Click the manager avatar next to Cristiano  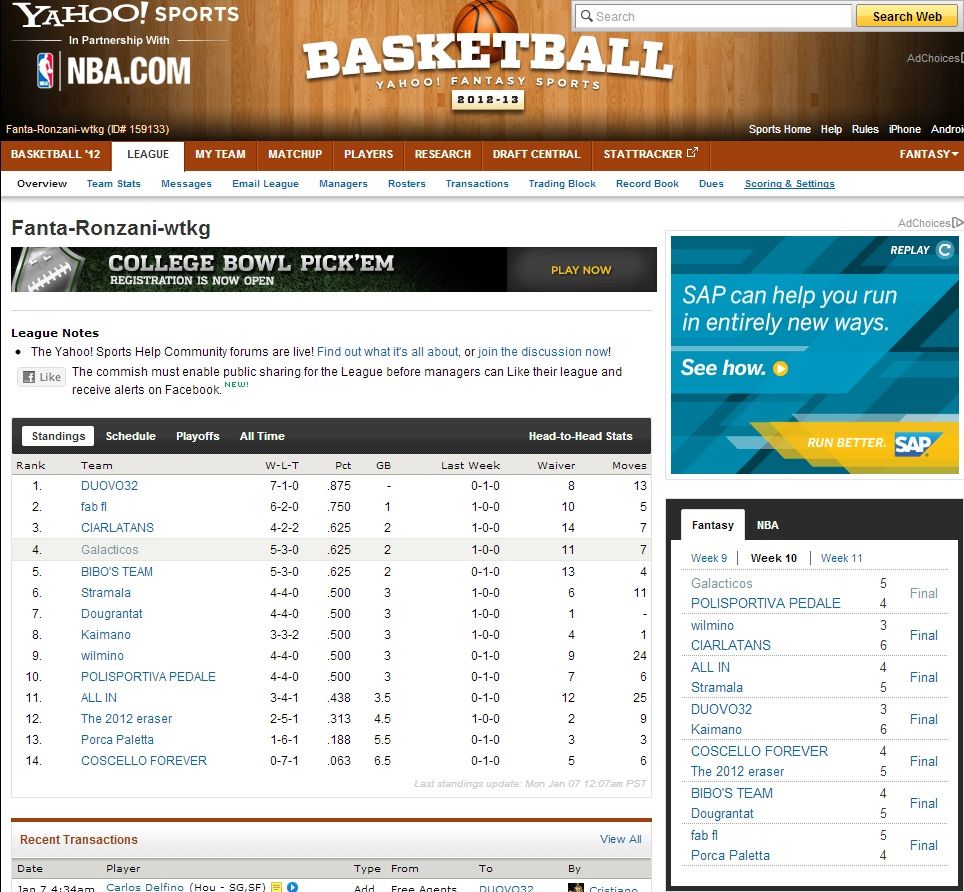point(575,888)
